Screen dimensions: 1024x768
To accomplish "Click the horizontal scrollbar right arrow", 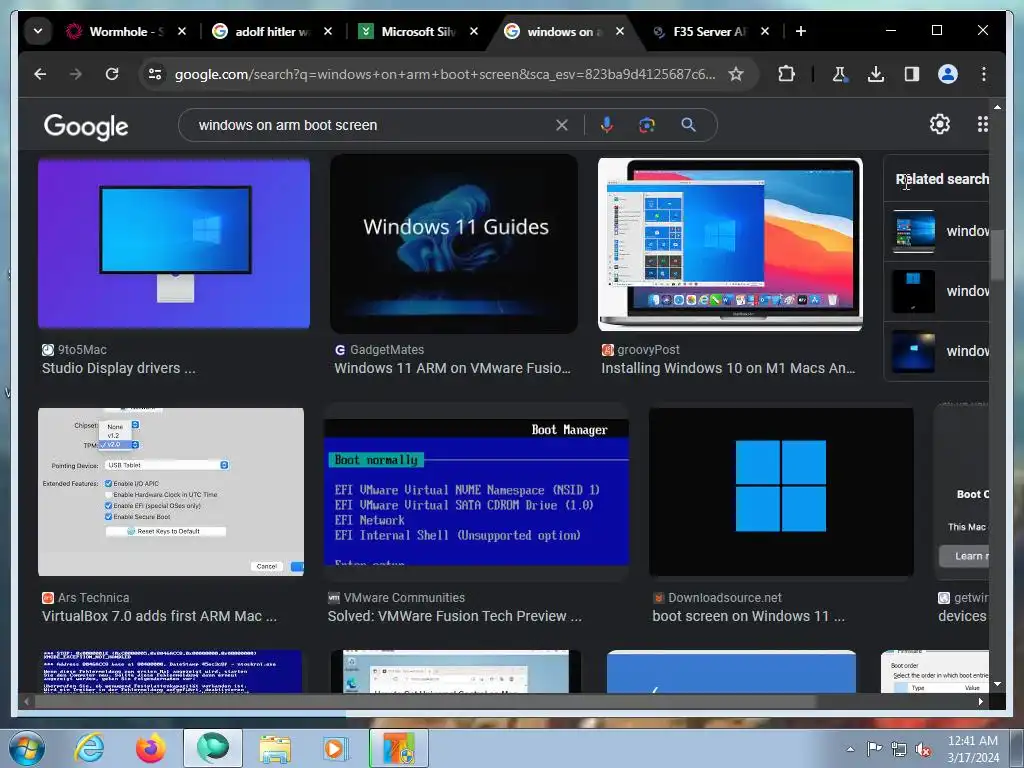I will [x=981, y=701].
